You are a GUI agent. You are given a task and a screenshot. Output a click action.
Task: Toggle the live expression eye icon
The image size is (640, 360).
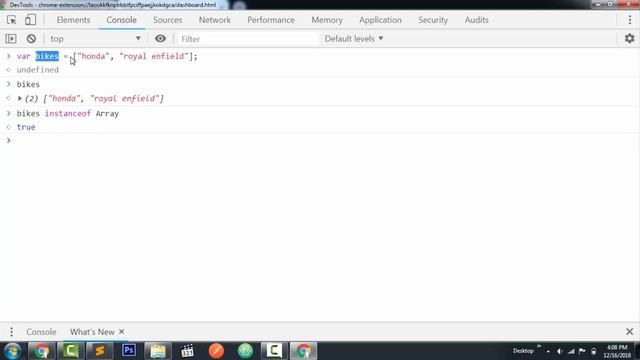tap(160, 39)
